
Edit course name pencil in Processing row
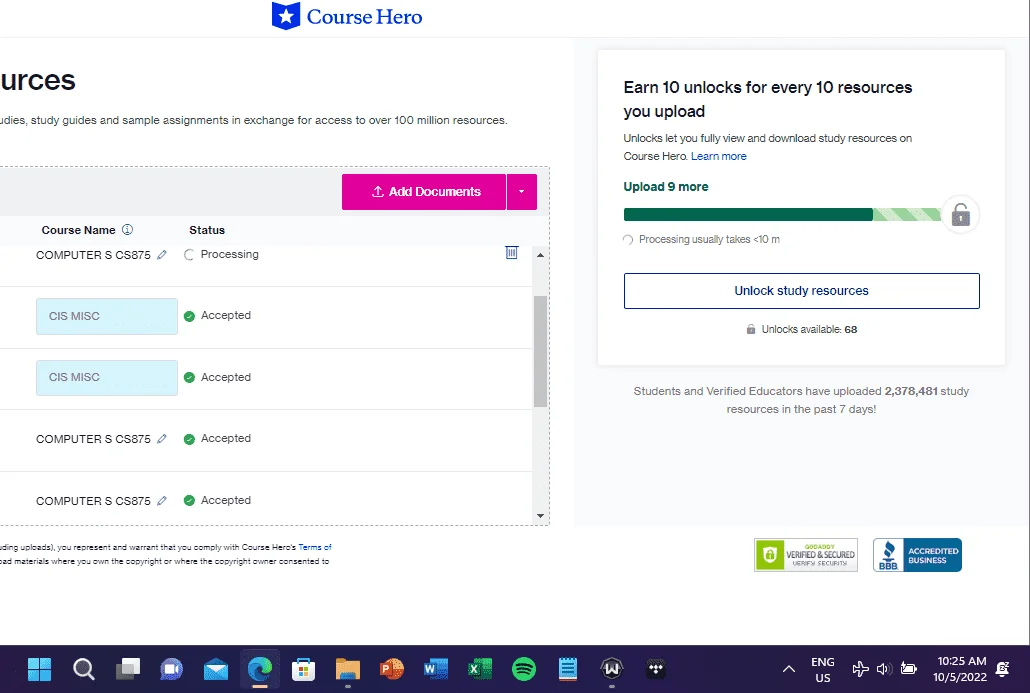tap(162, 254)
